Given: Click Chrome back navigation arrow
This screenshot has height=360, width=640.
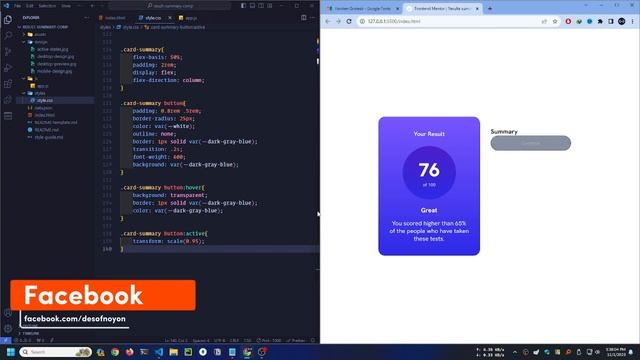Looking at the screenshot, I should coord(328,21).
